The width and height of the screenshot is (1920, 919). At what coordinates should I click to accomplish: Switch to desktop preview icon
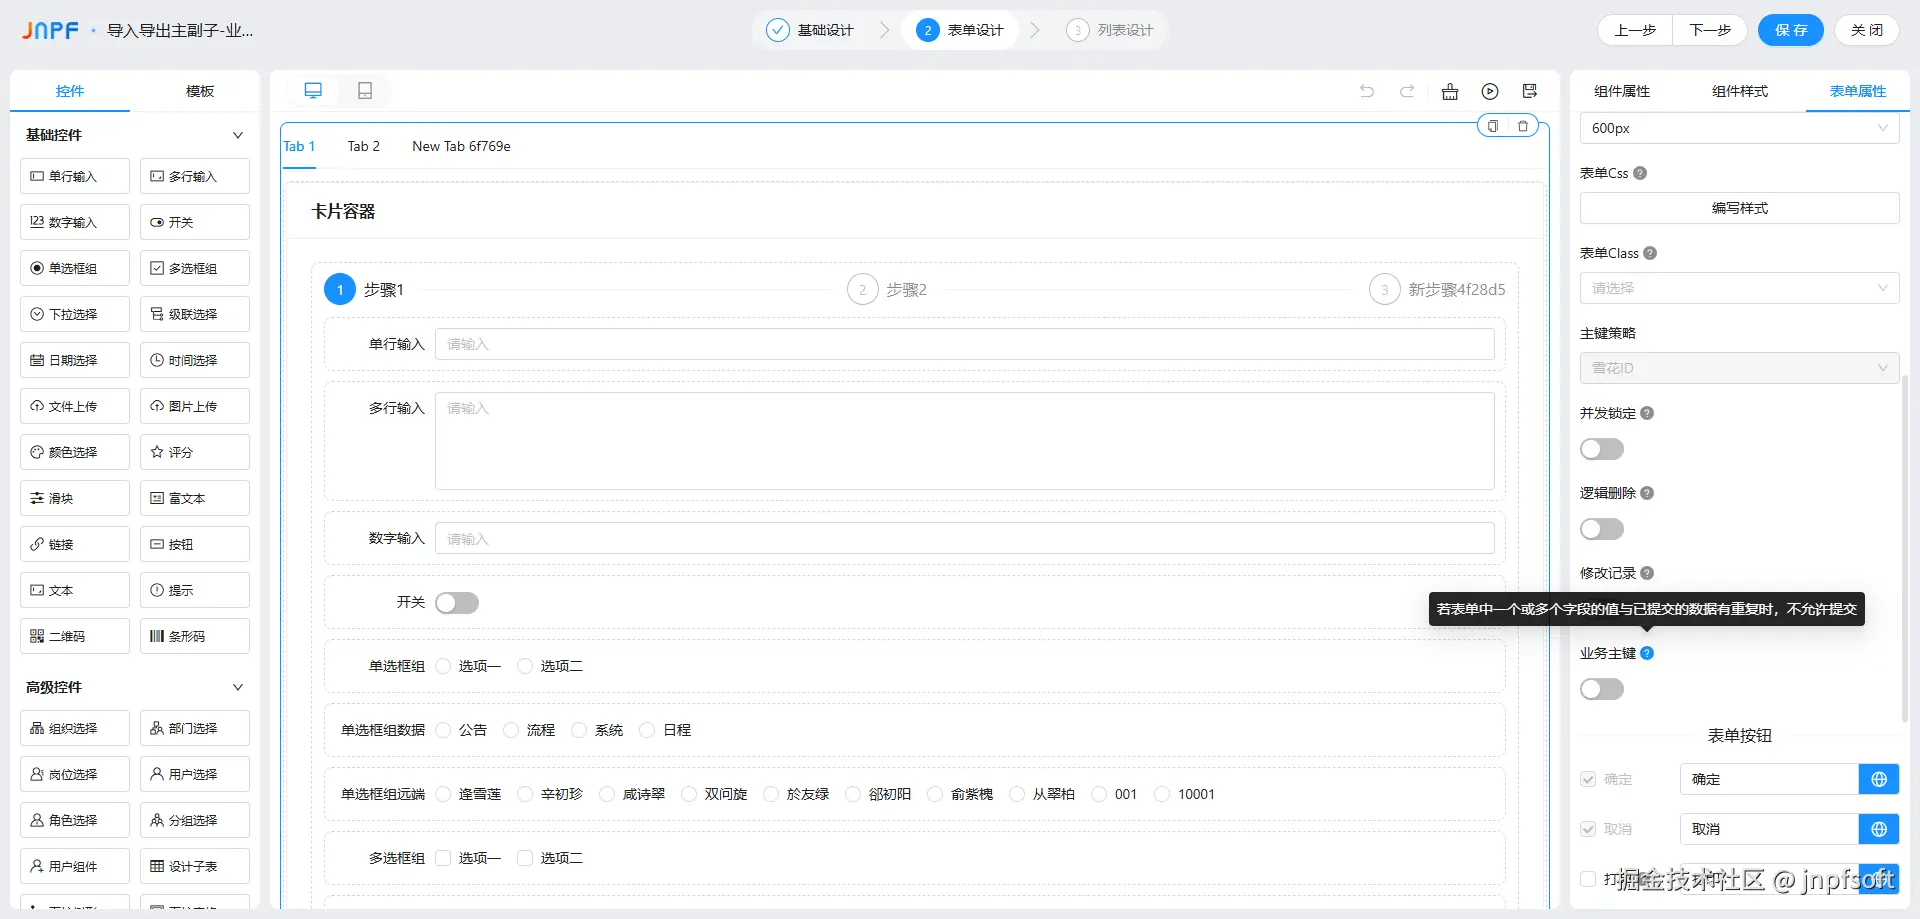313,91
